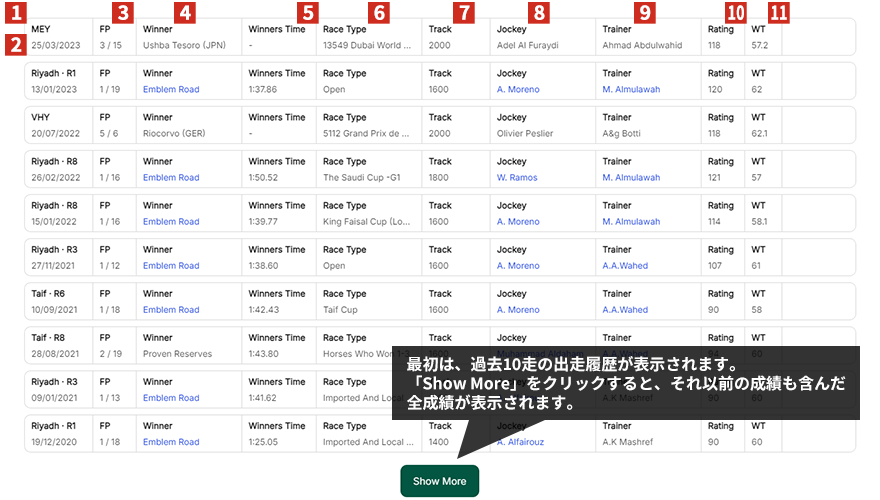Click red marker 8 above the Jockey column

539,12
